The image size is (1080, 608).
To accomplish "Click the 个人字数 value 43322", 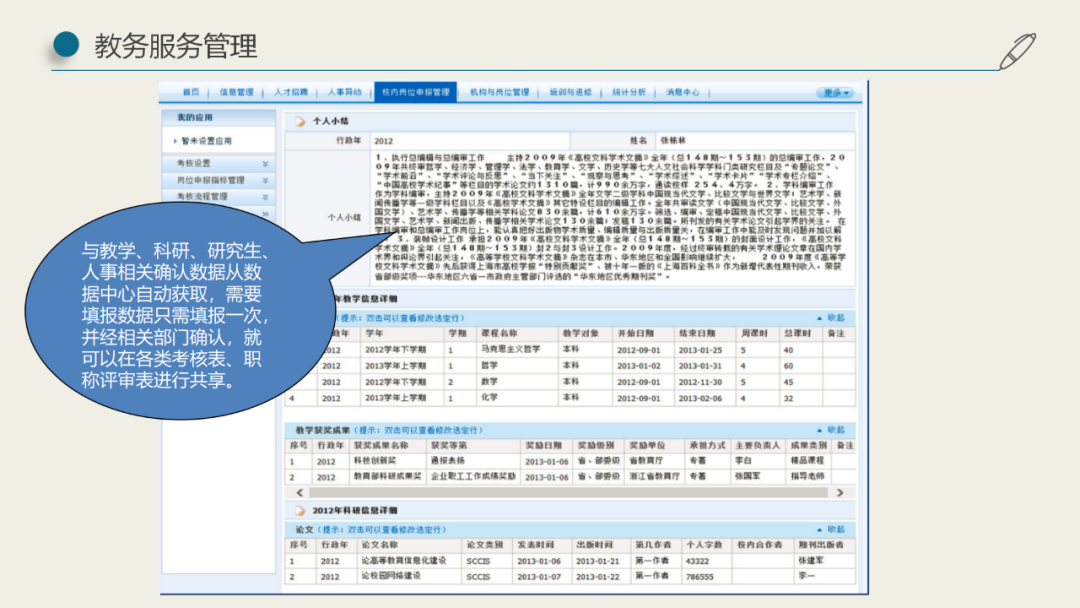I will (697, 561).
